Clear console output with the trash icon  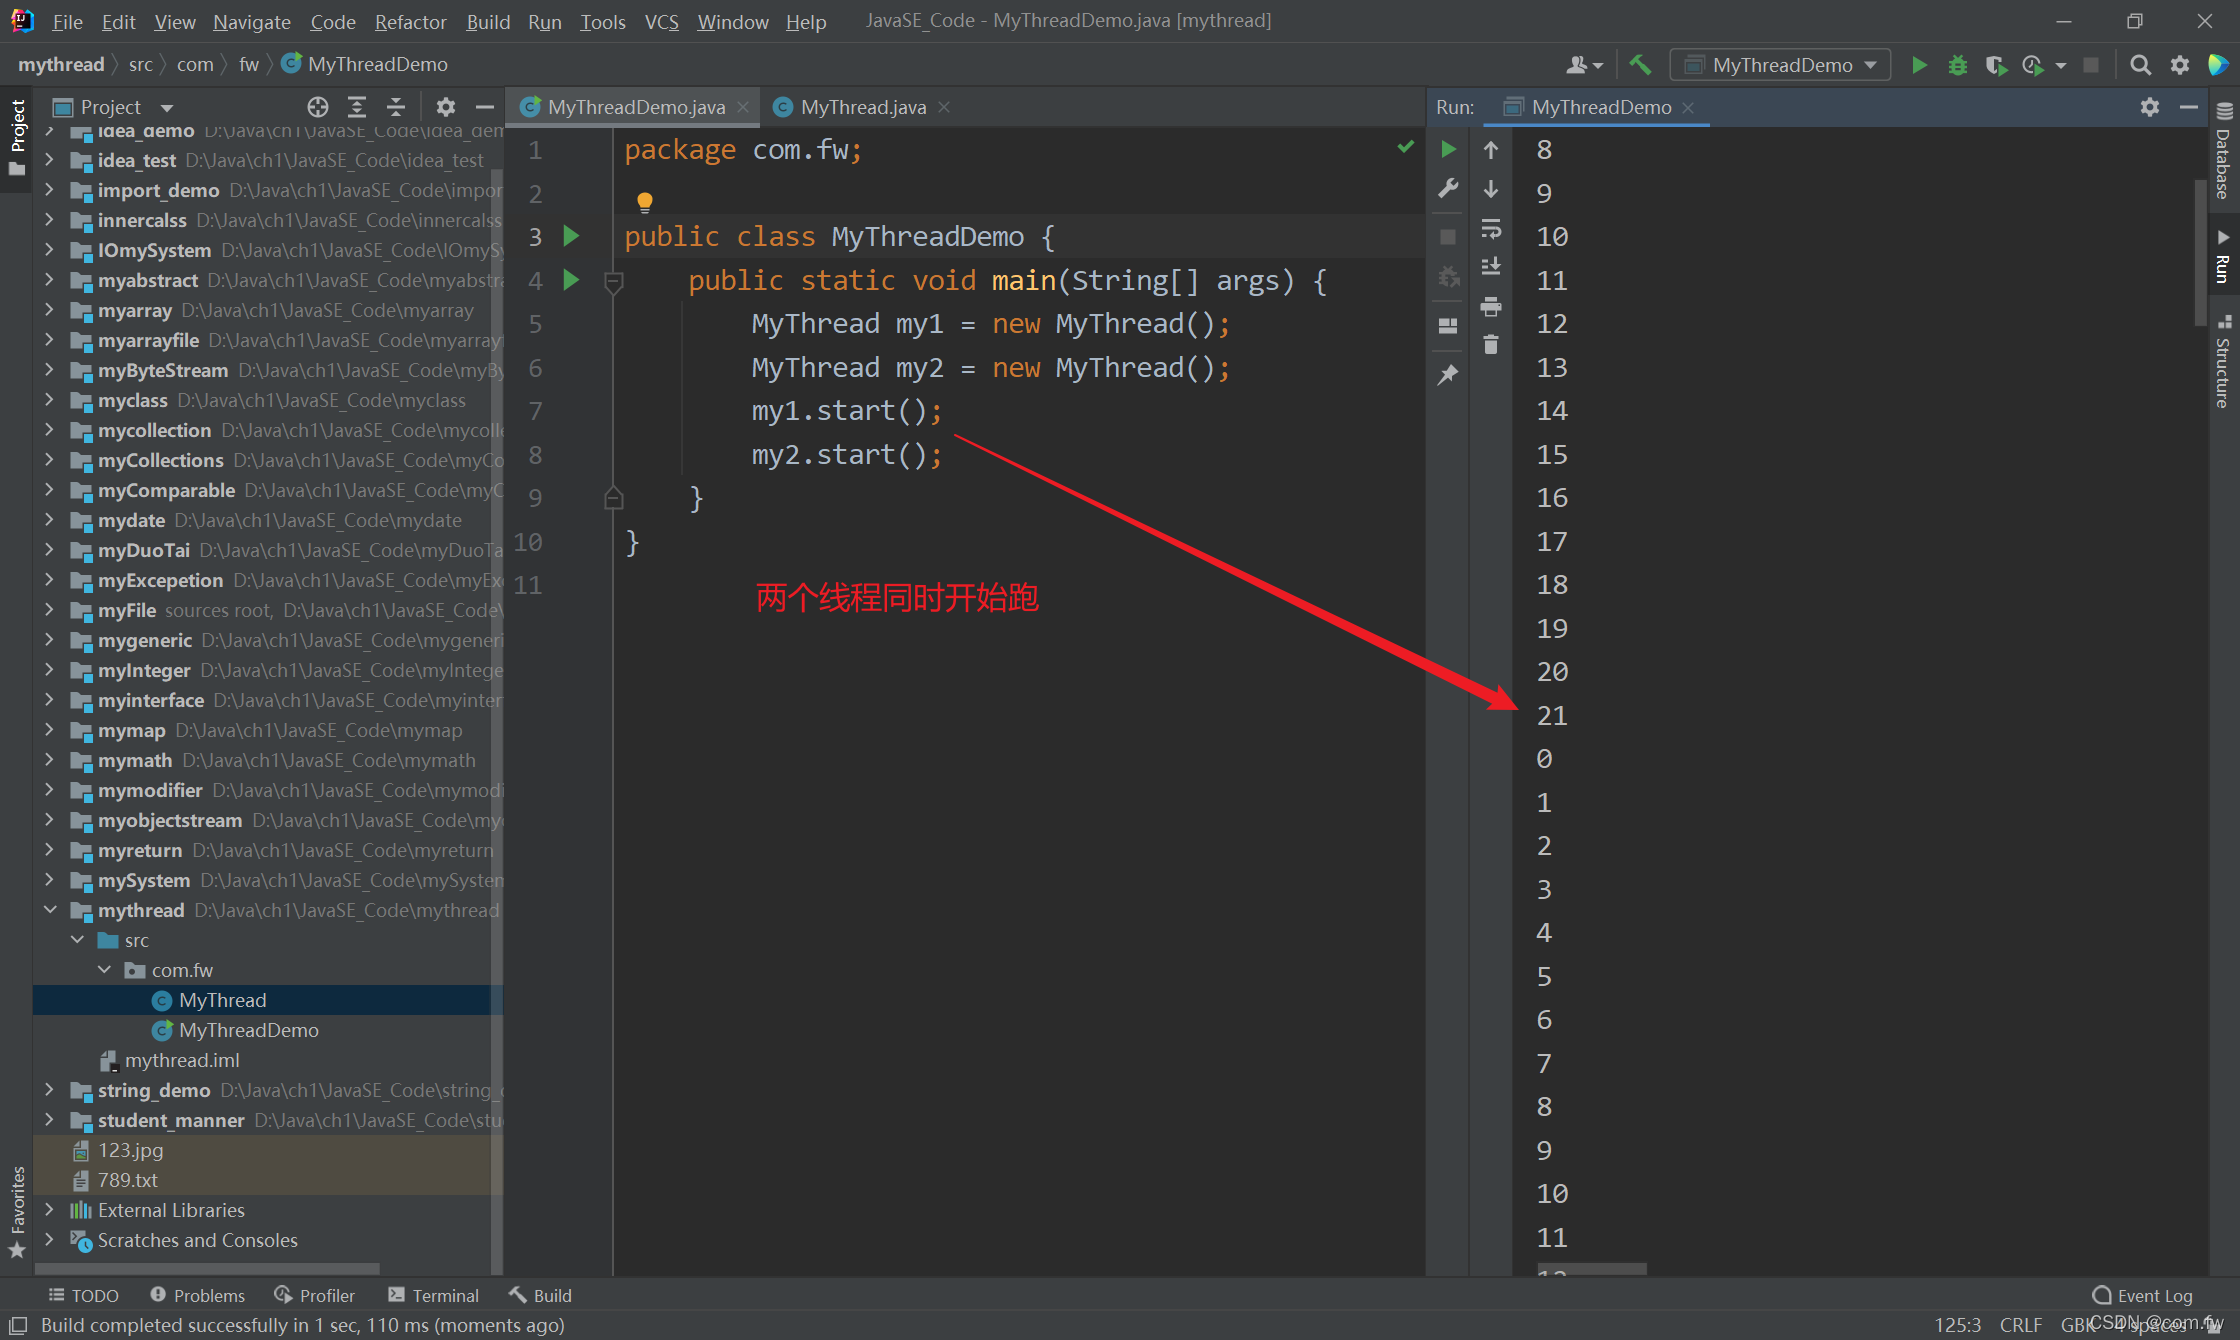click(x=1491, y=345)
